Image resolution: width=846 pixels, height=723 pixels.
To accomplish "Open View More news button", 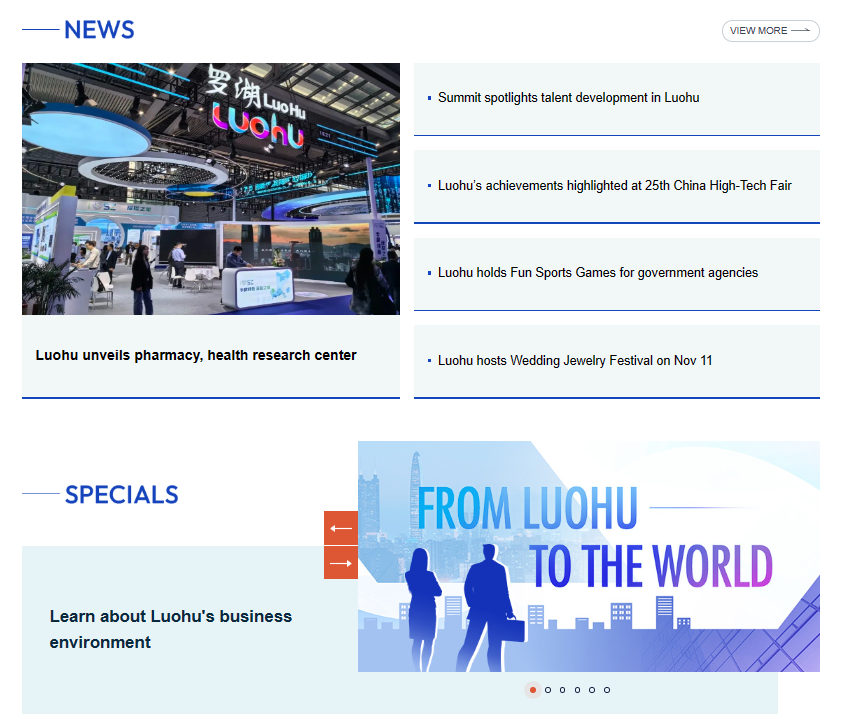I will pyautogui.click(x=769, y=31).
